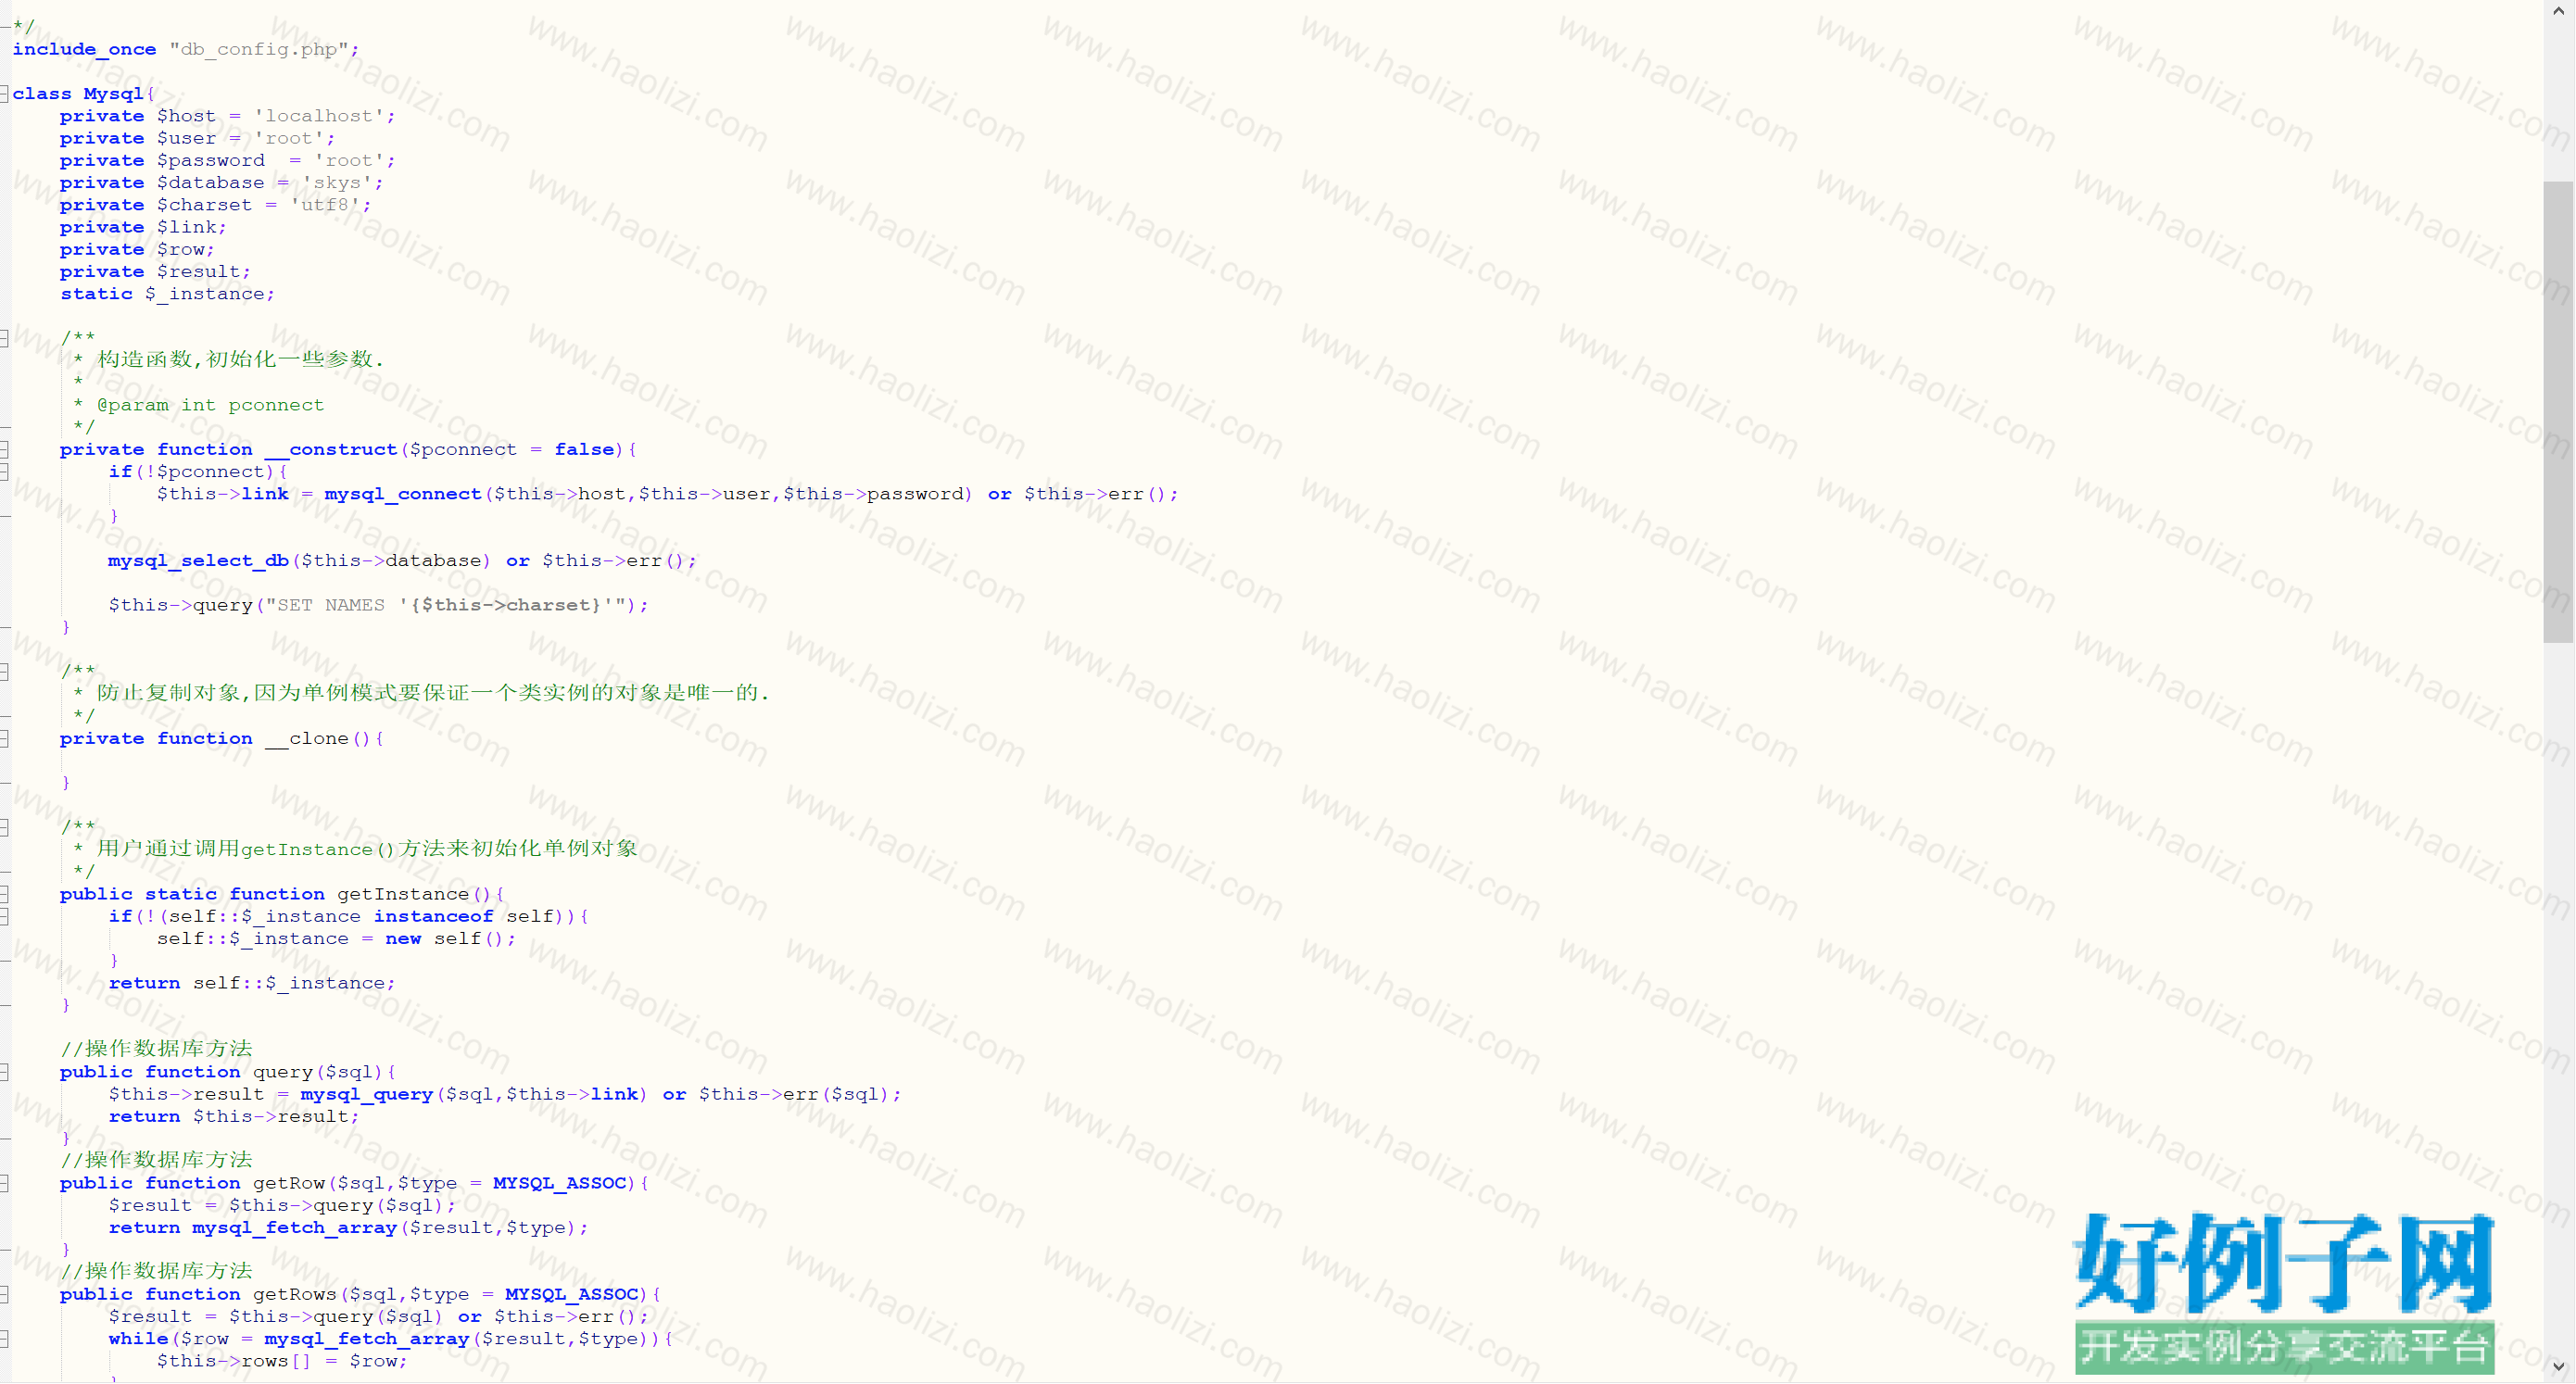
Task: Click the getInstance()方法 comment line
Action: (355, 849)
